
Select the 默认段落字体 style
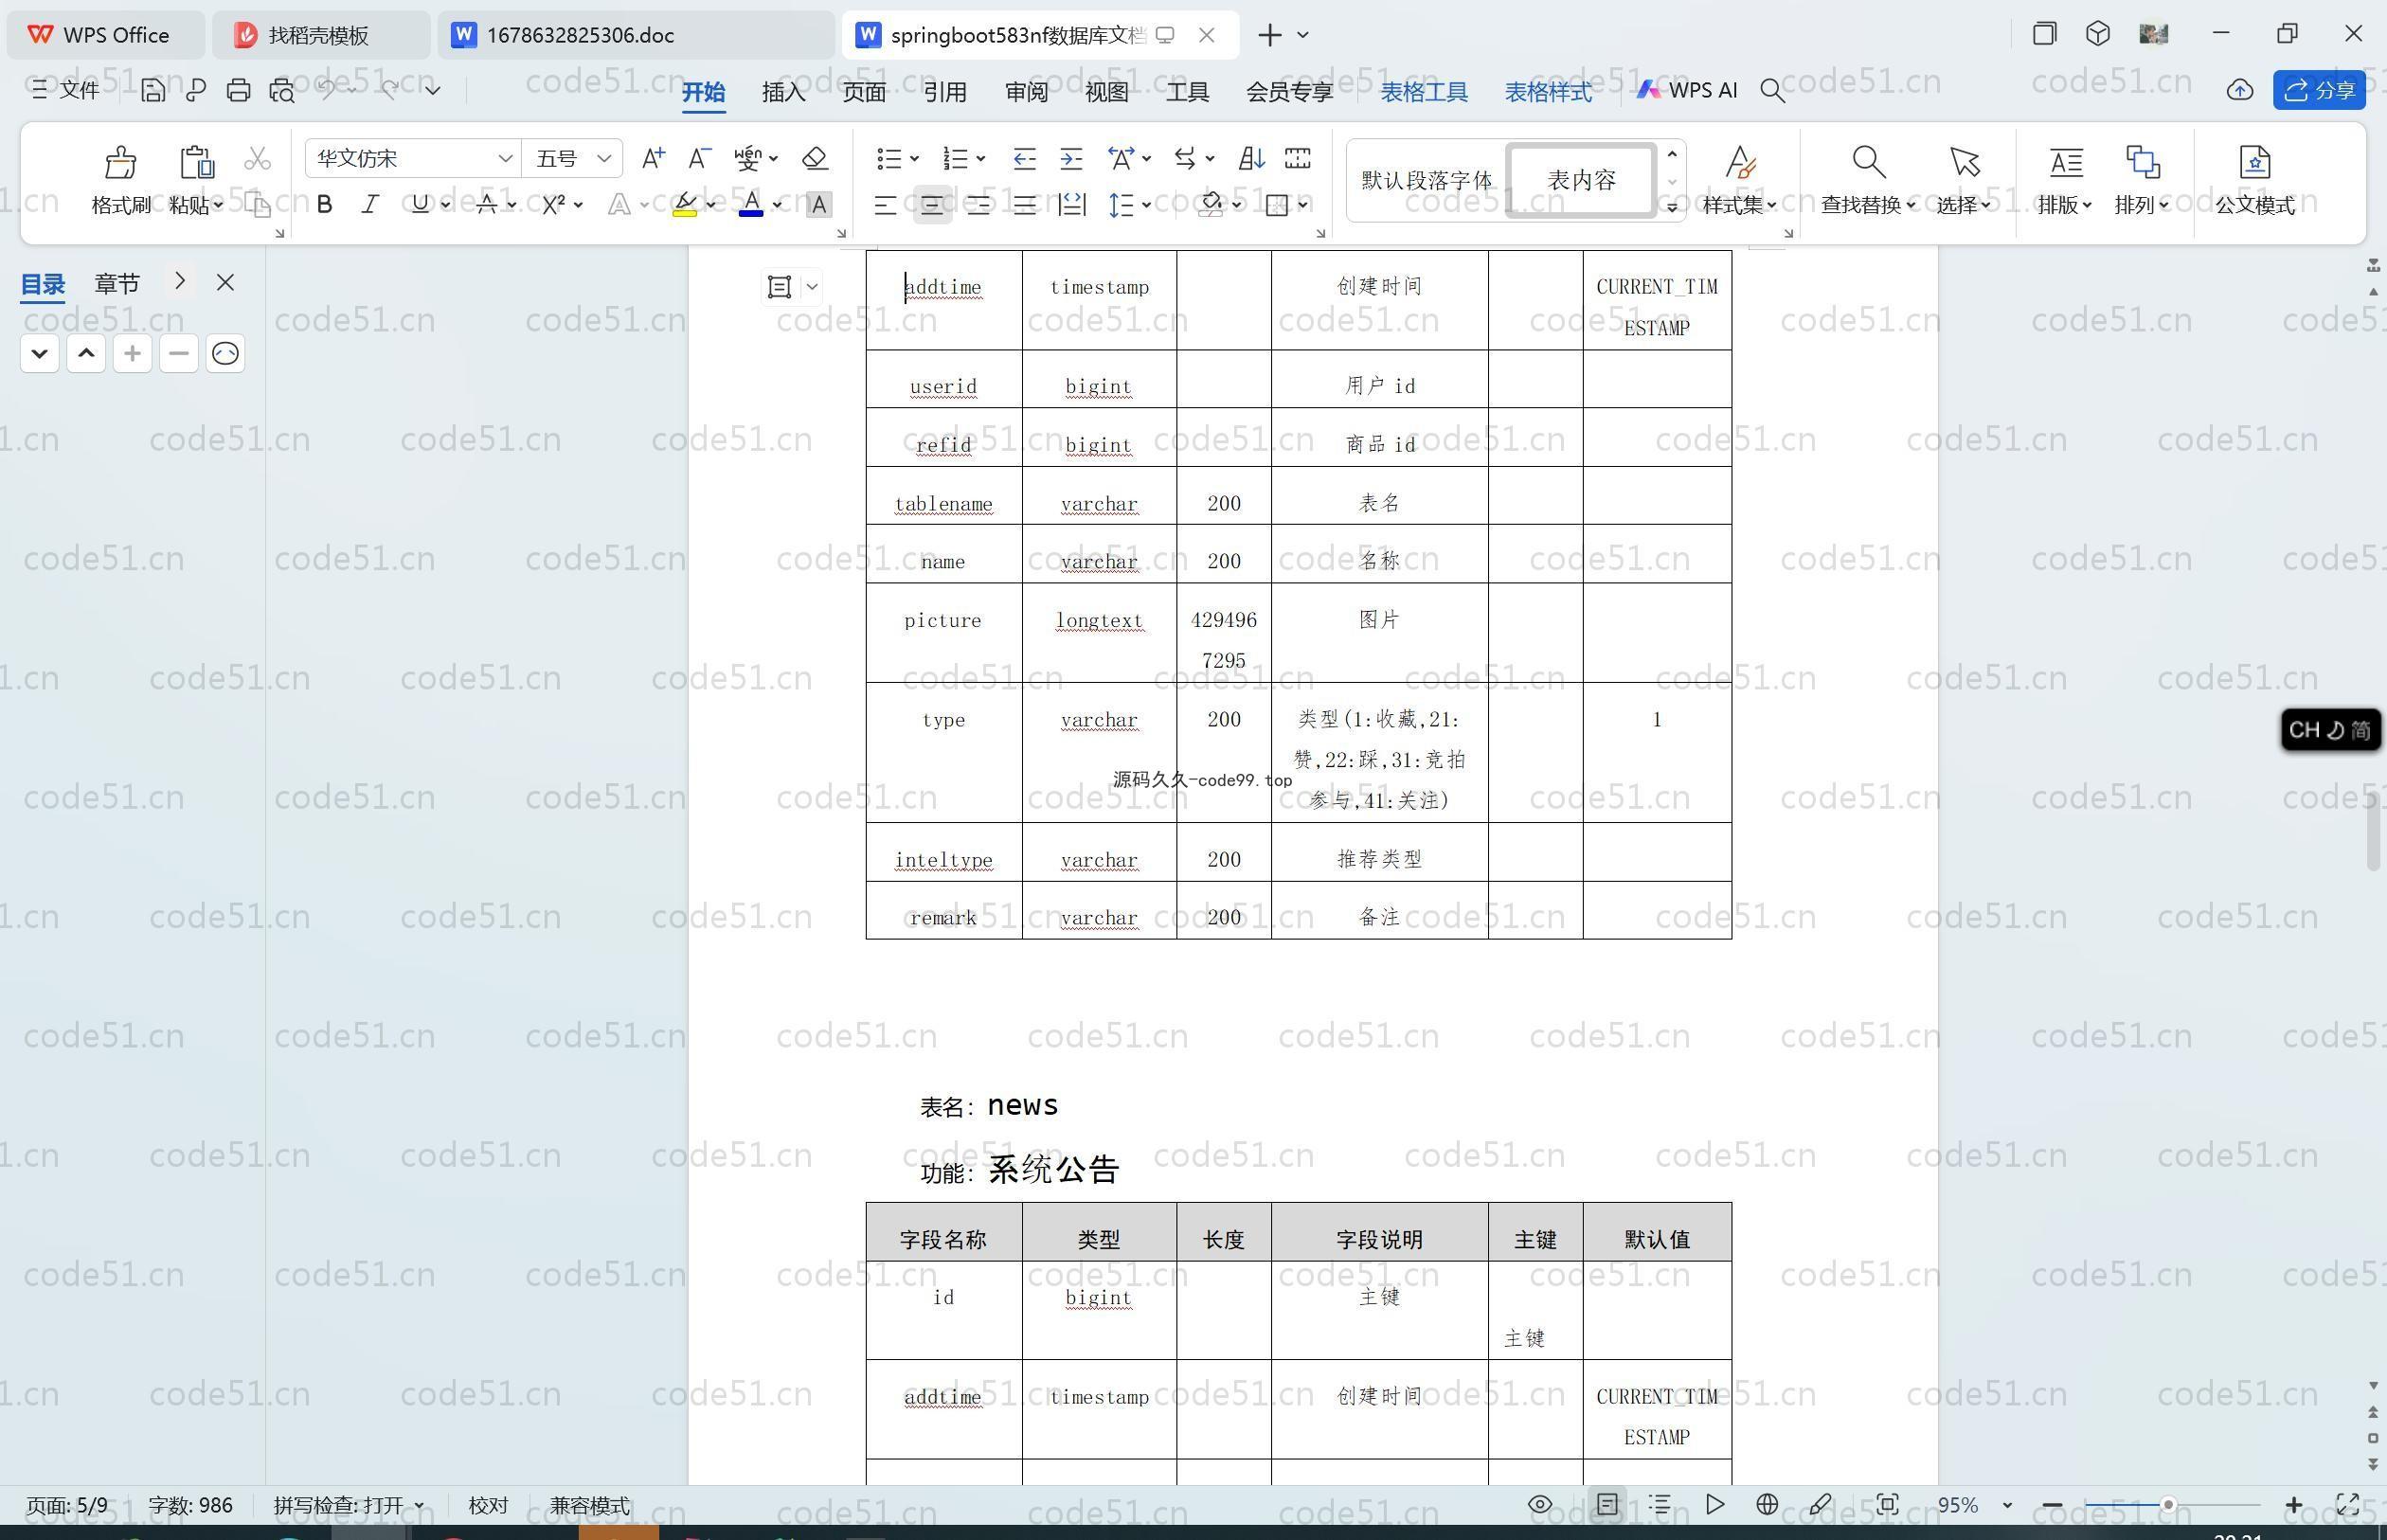click(x=1426, y=180)
